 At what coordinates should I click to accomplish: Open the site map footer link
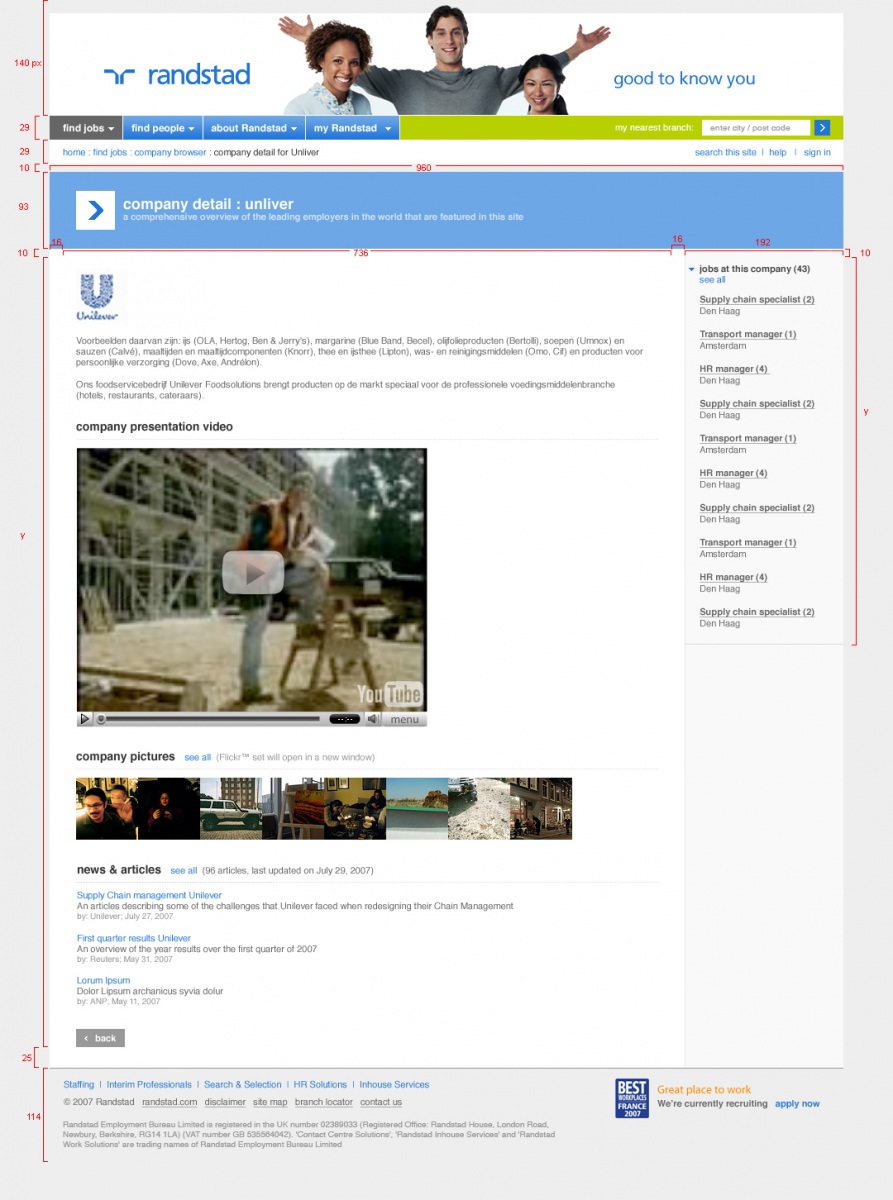pyautogui.click(x=270, y=1102)
